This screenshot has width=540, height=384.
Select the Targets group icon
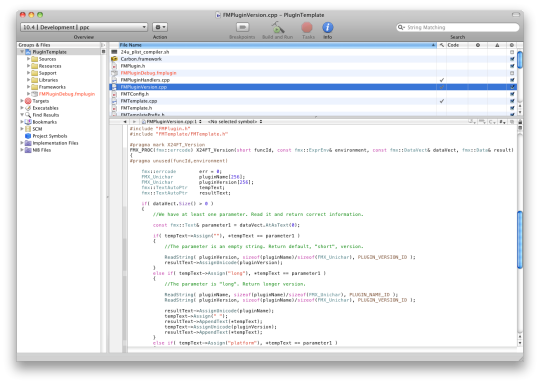coord(28,101)
